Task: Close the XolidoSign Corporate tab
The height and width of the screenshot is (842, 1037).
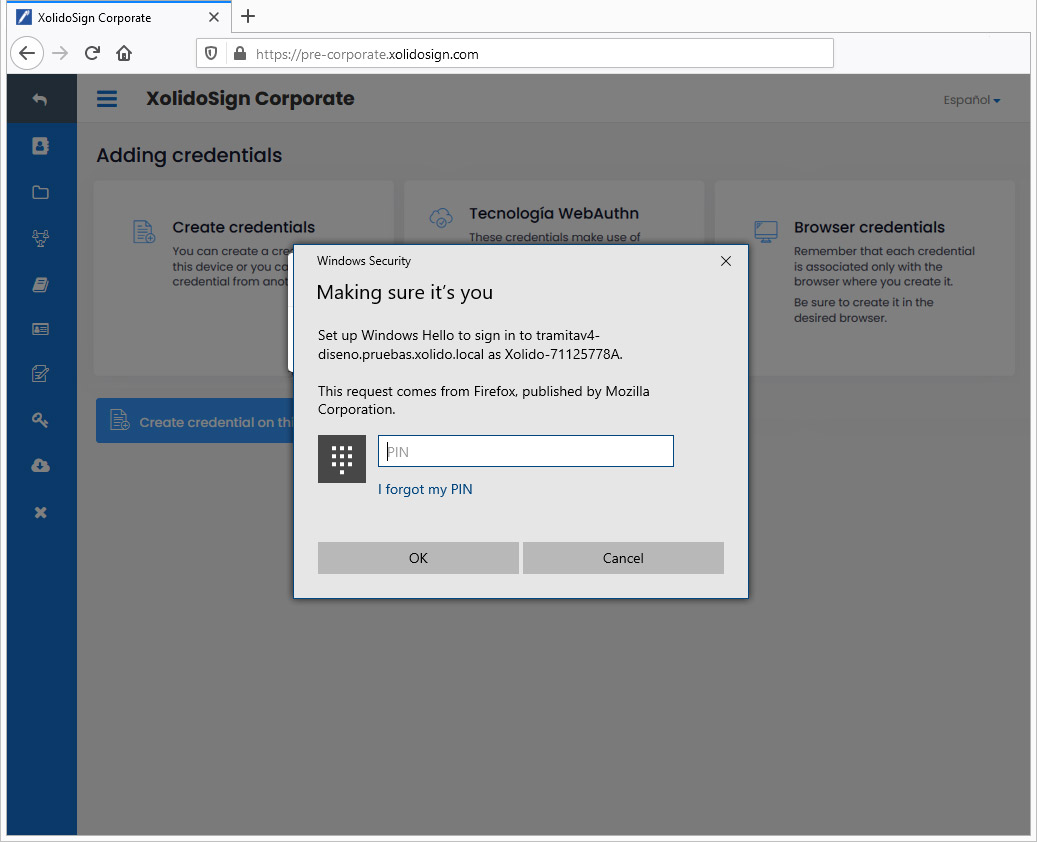Action: coord(214,17)
